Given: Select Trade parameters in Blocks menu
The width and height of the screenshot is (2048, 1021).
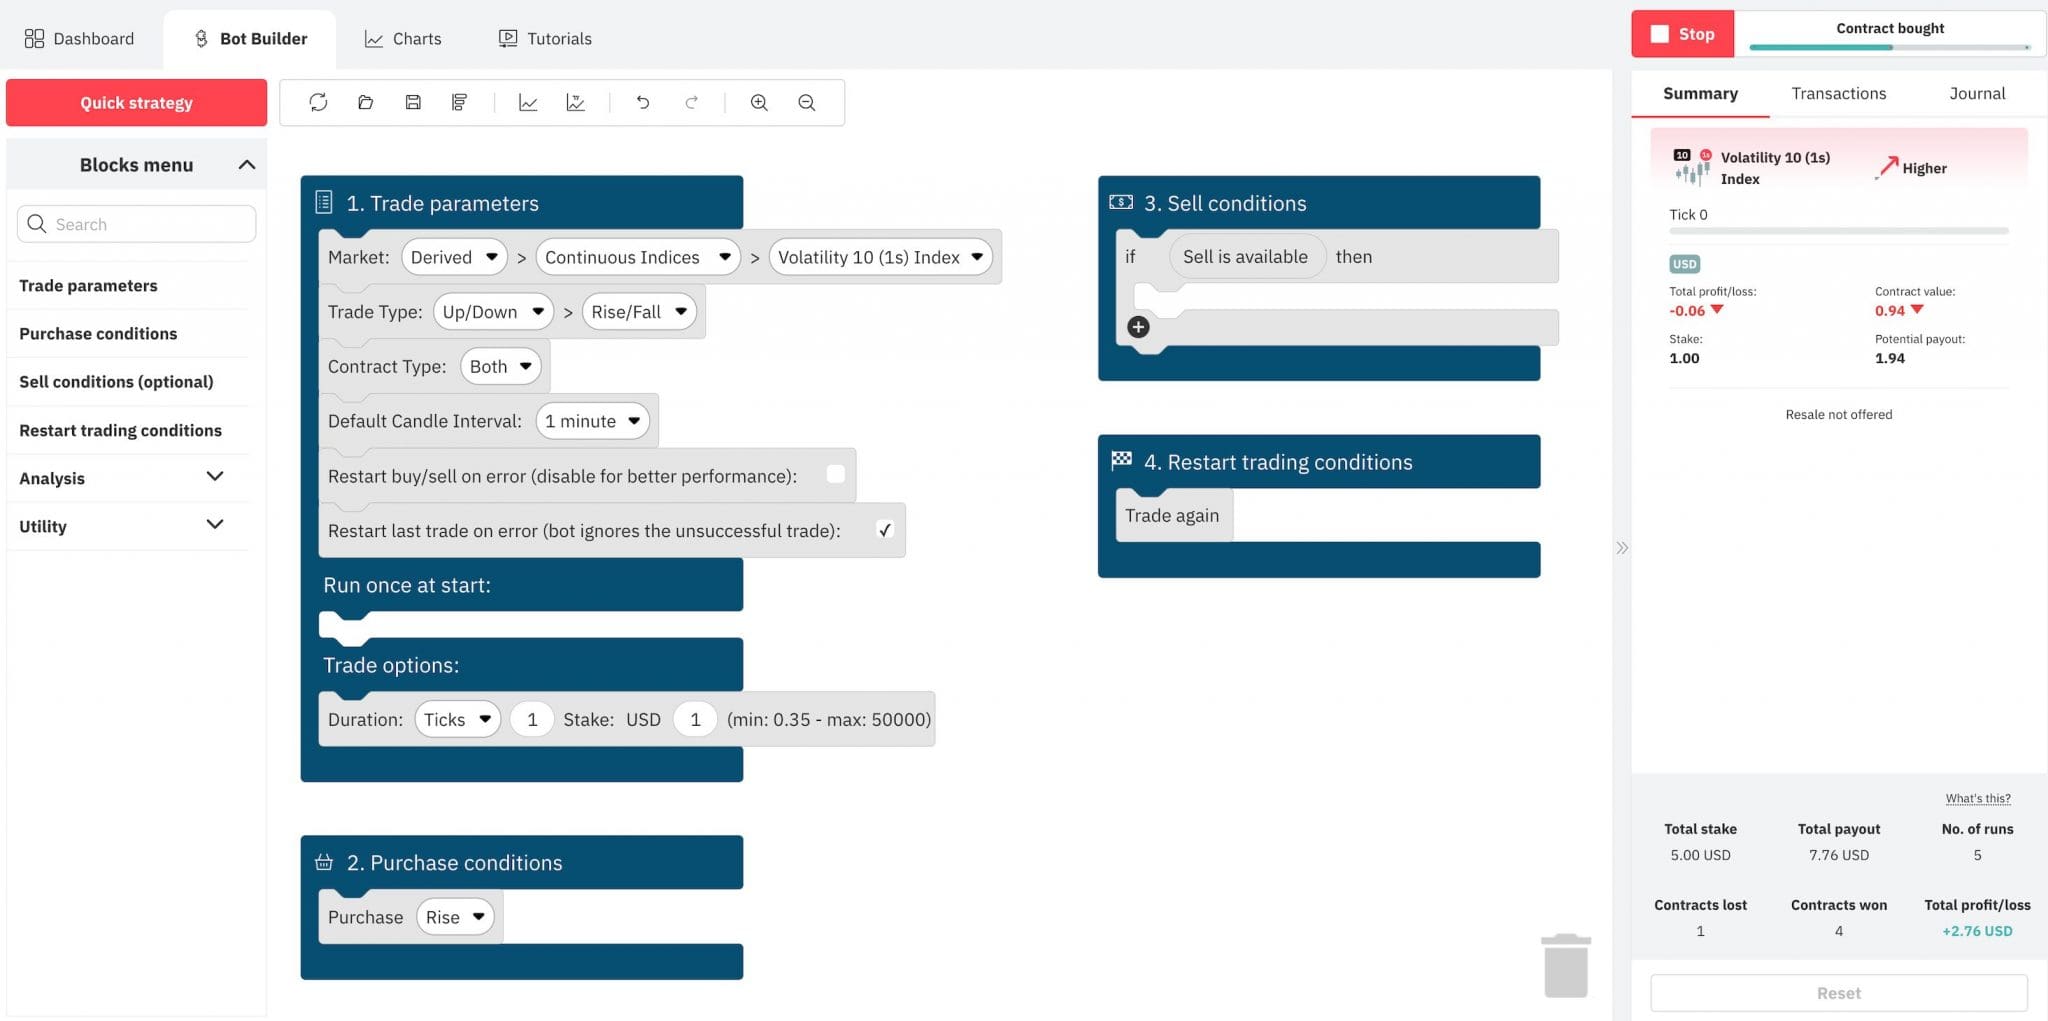Looking at the screenshot, I should pyautogui.click(x=88, y=285).
